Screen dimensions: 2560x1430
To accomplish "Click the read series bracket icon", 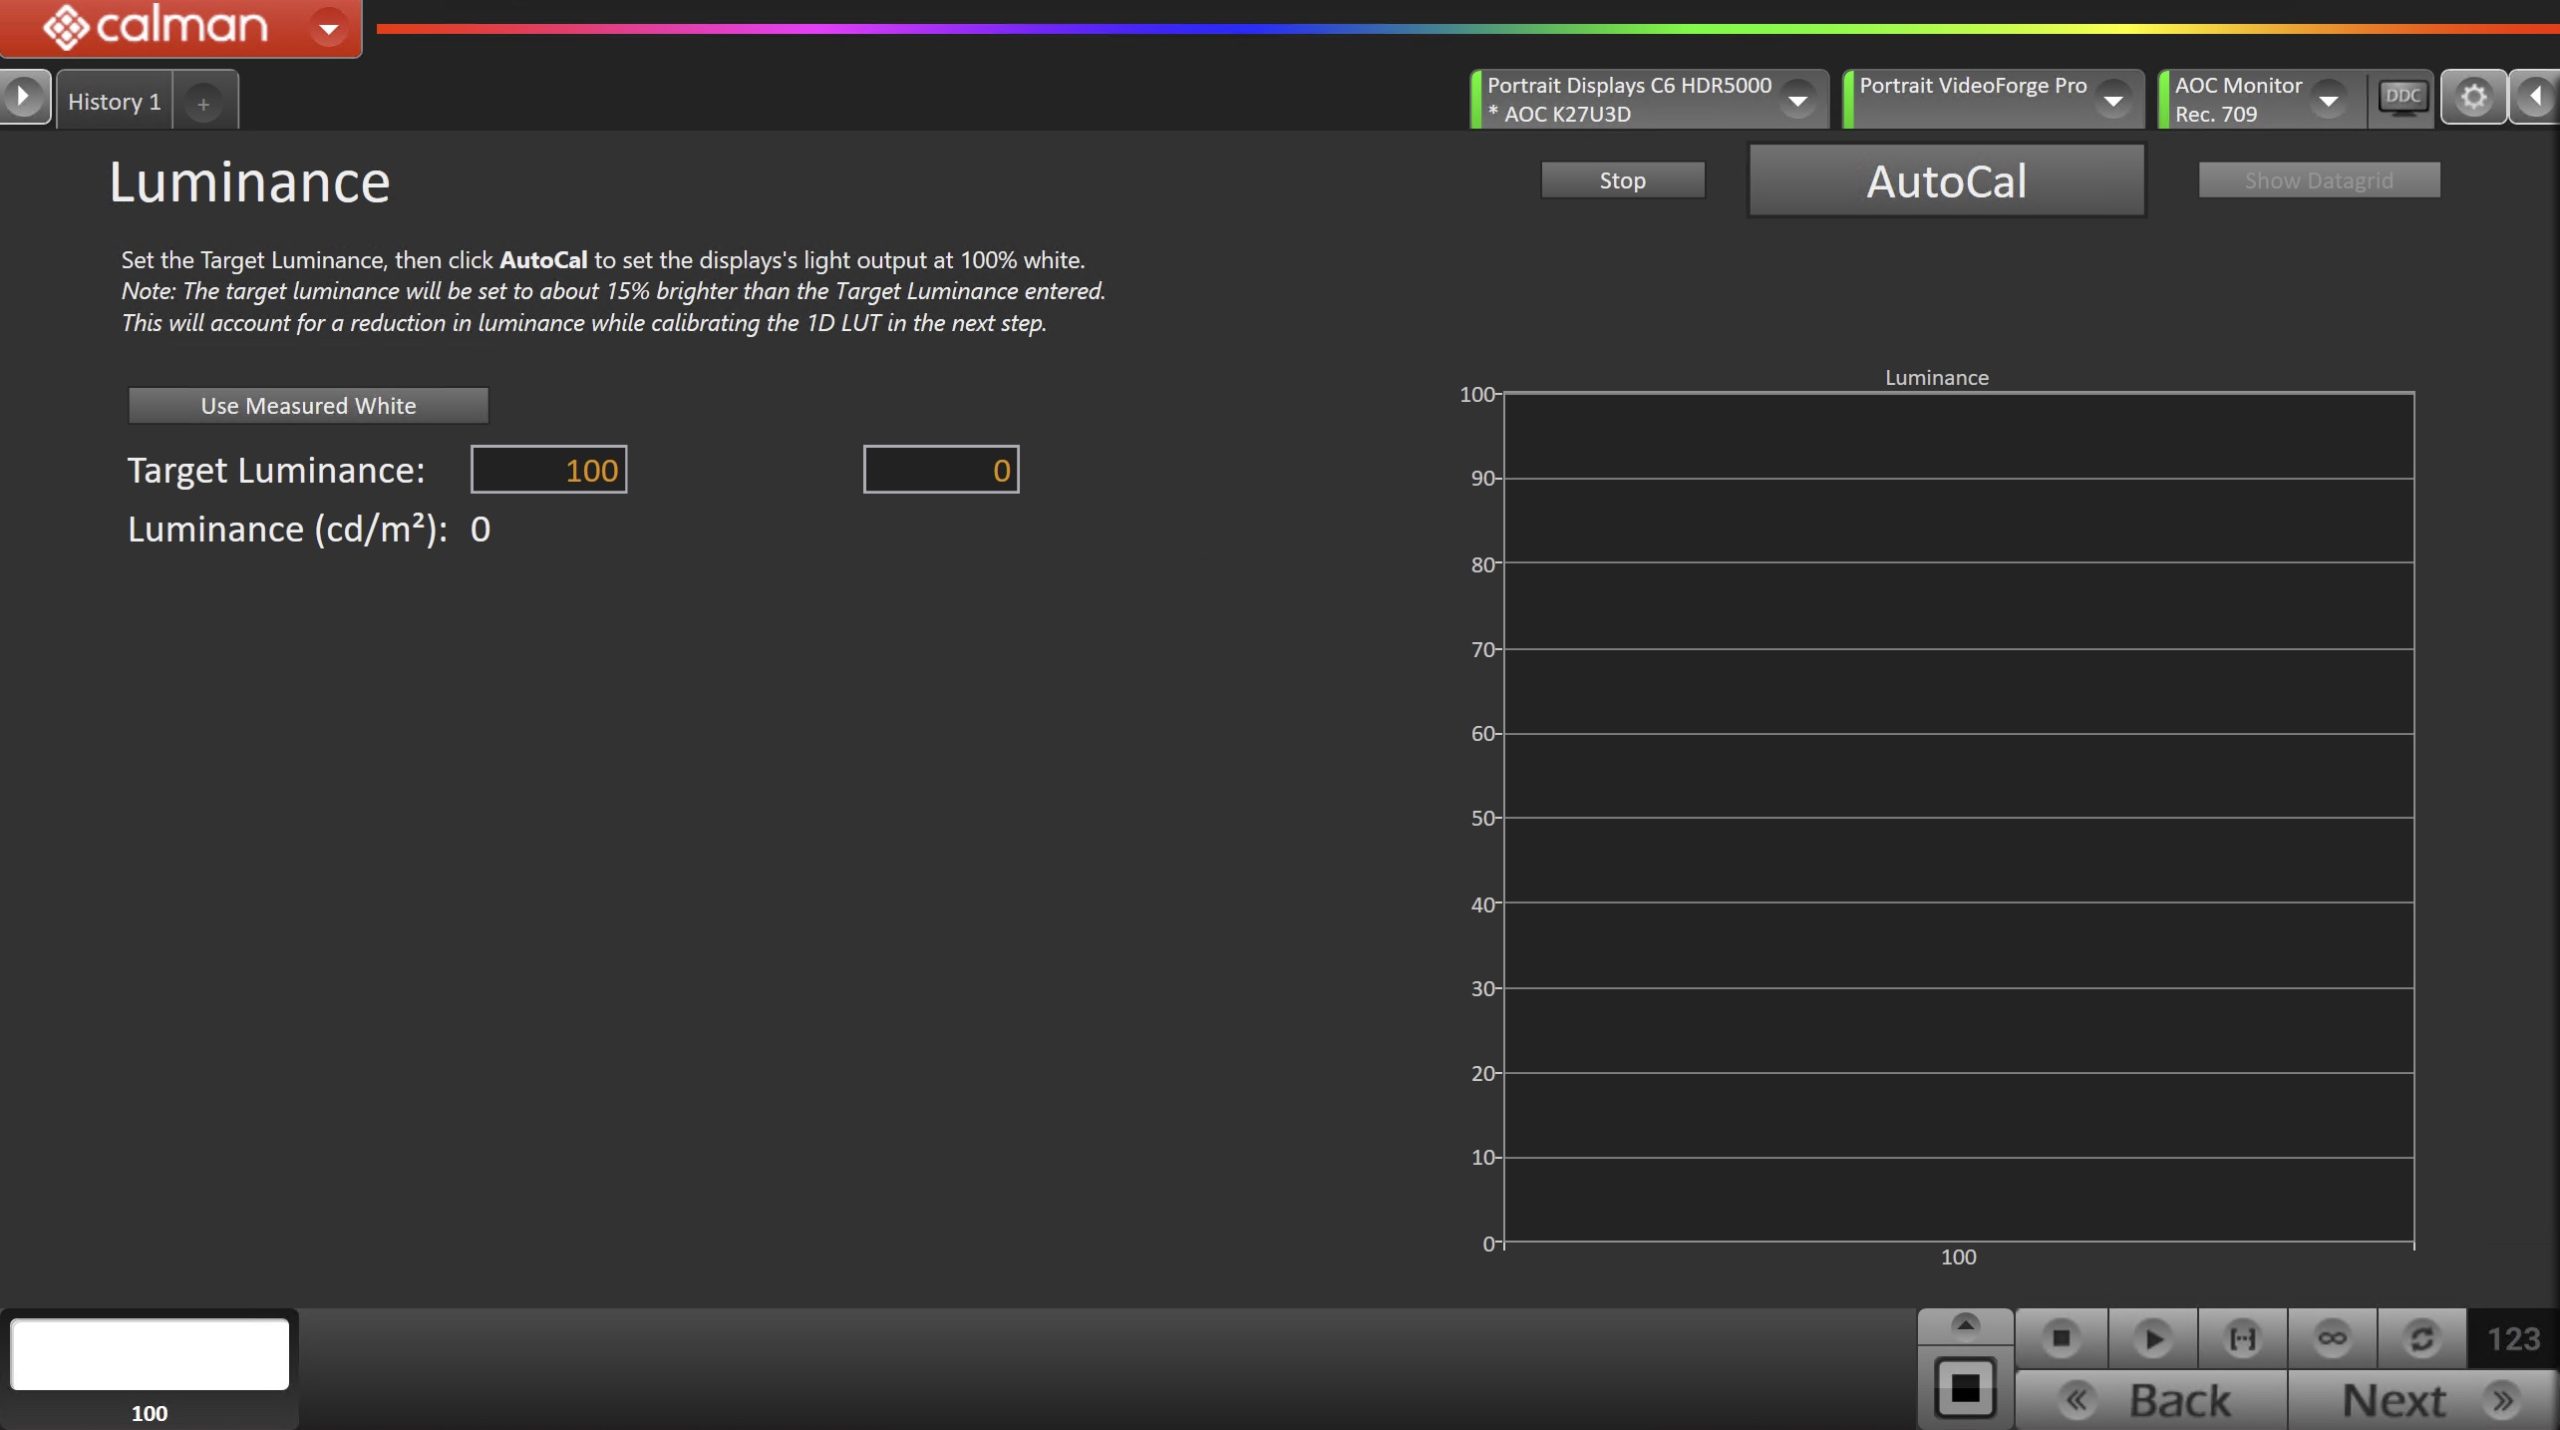I will [2242, 1338].
